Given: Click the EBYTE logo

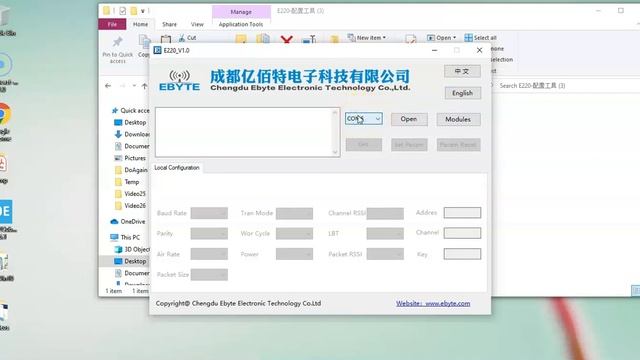Looking at the screenshot, I should pos(179,80).
